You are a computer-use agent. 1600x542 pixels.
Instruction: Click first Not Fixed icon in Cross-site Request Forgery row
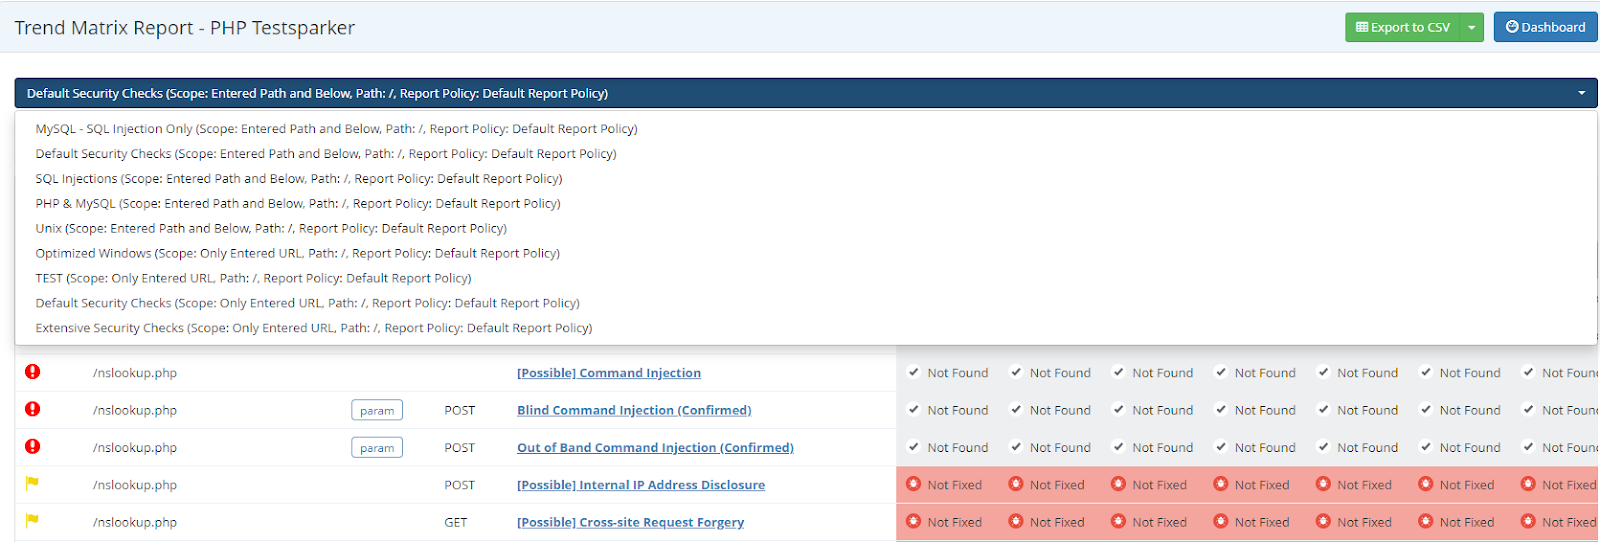[x=913, y=521]
